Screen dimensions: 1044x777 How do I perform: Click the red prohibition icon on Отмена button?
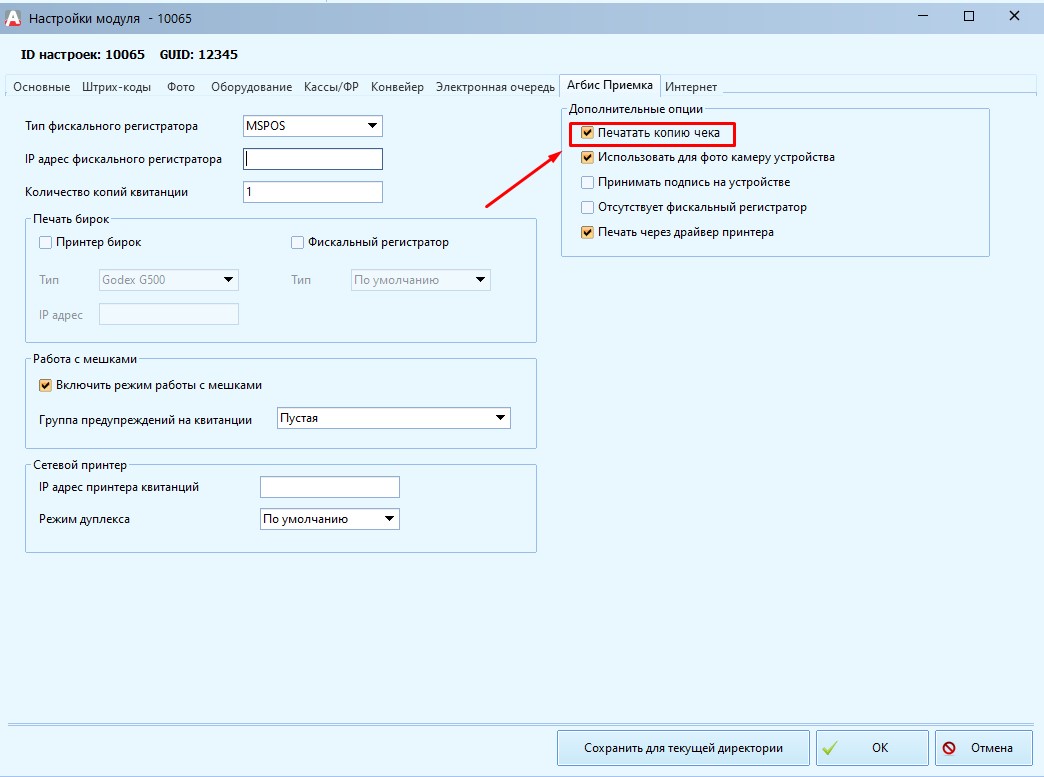pos(949,748)
